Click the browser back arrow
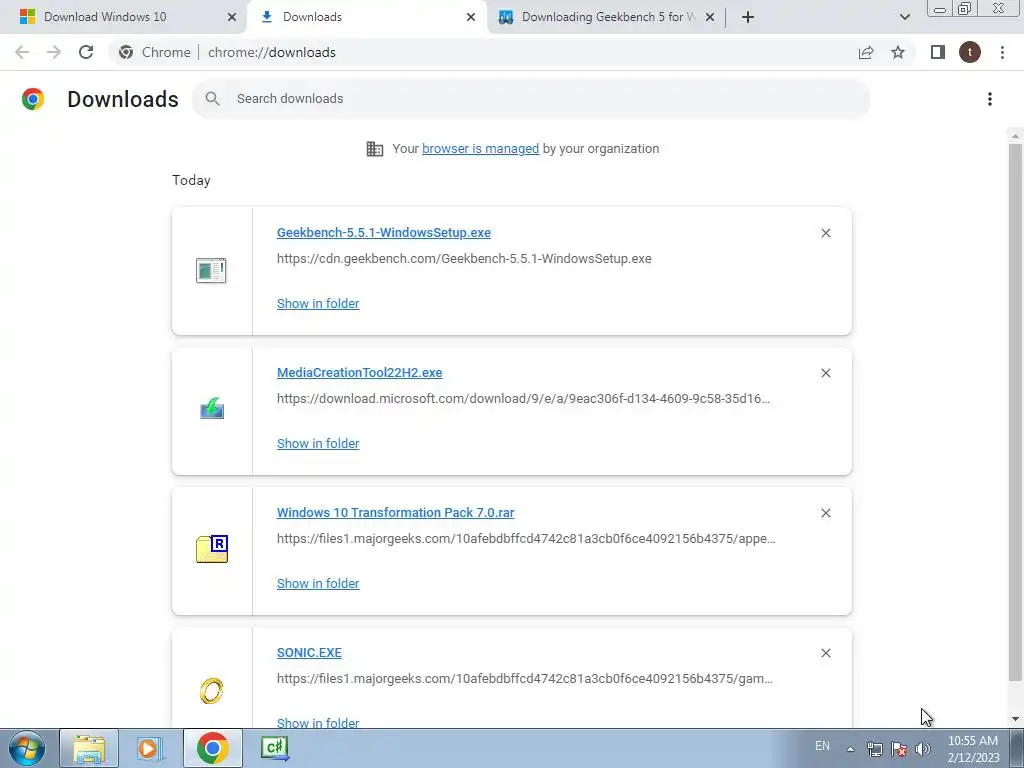1024x768 pixels. [22, 52]
